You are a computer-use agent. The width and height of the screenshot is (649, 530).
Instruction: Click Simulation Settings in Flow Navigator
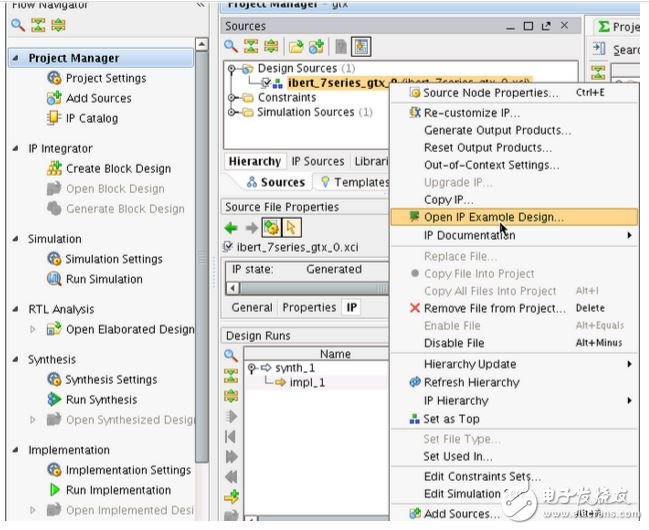click(x=113, y=259)
